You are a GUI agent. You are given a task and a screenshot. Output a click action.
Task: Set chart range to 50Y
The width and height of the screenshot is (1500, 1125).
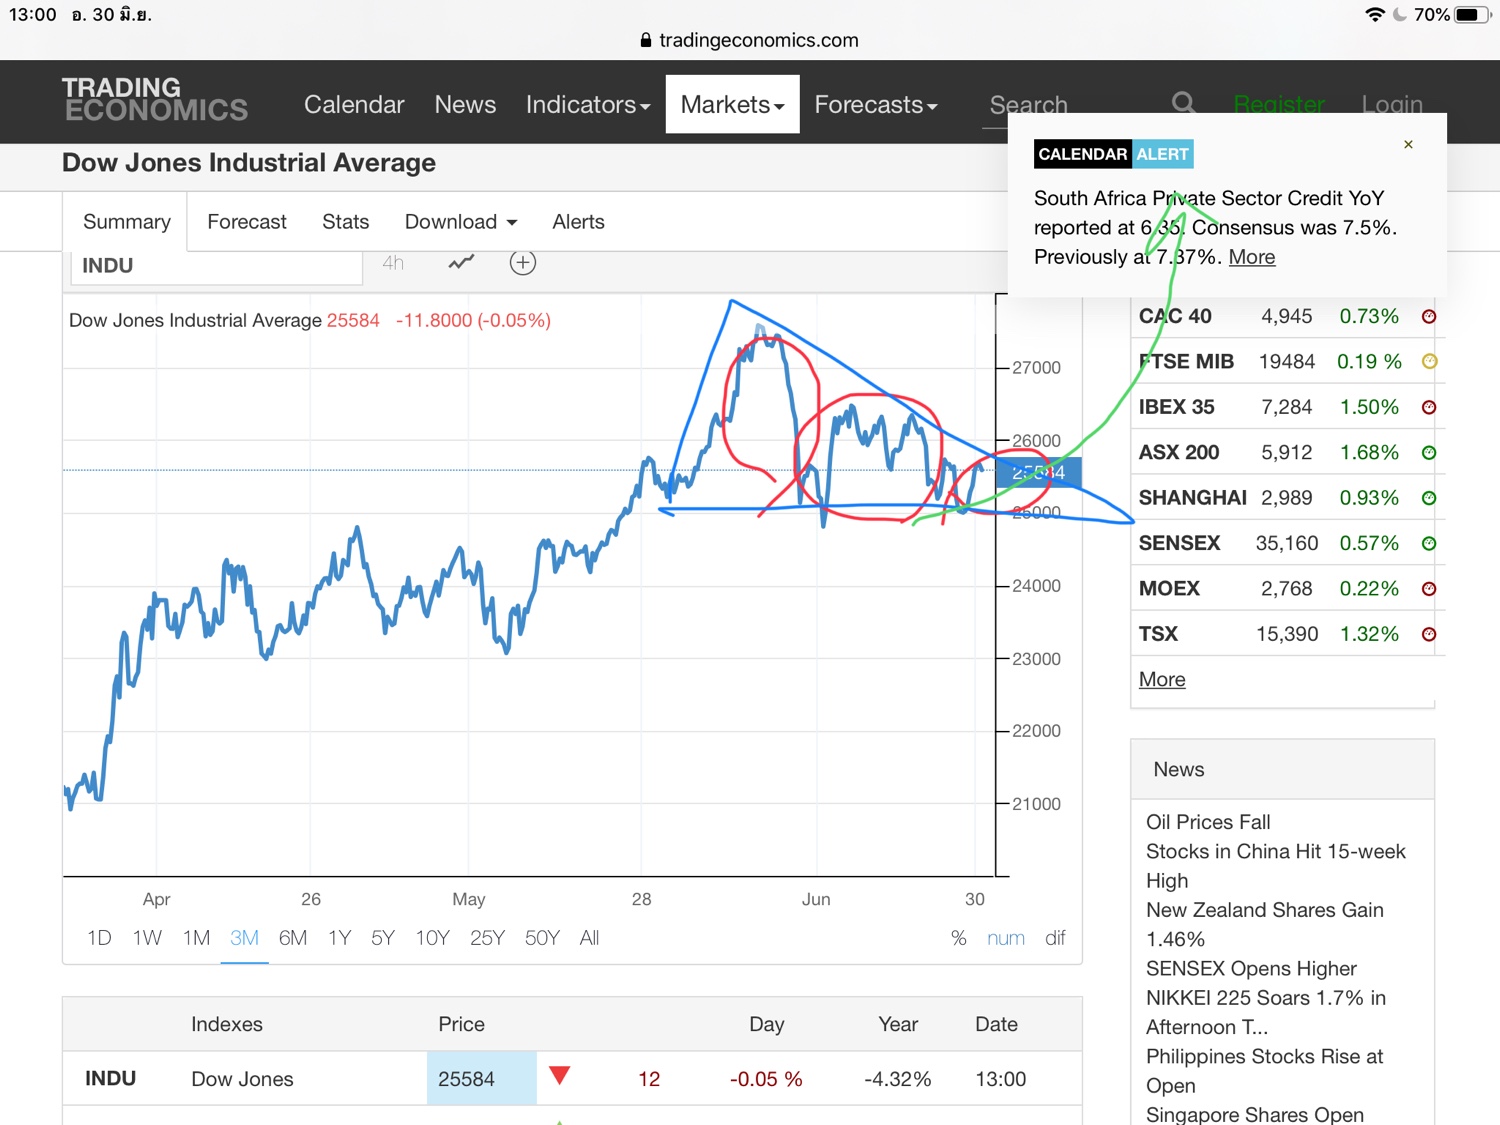542,938
